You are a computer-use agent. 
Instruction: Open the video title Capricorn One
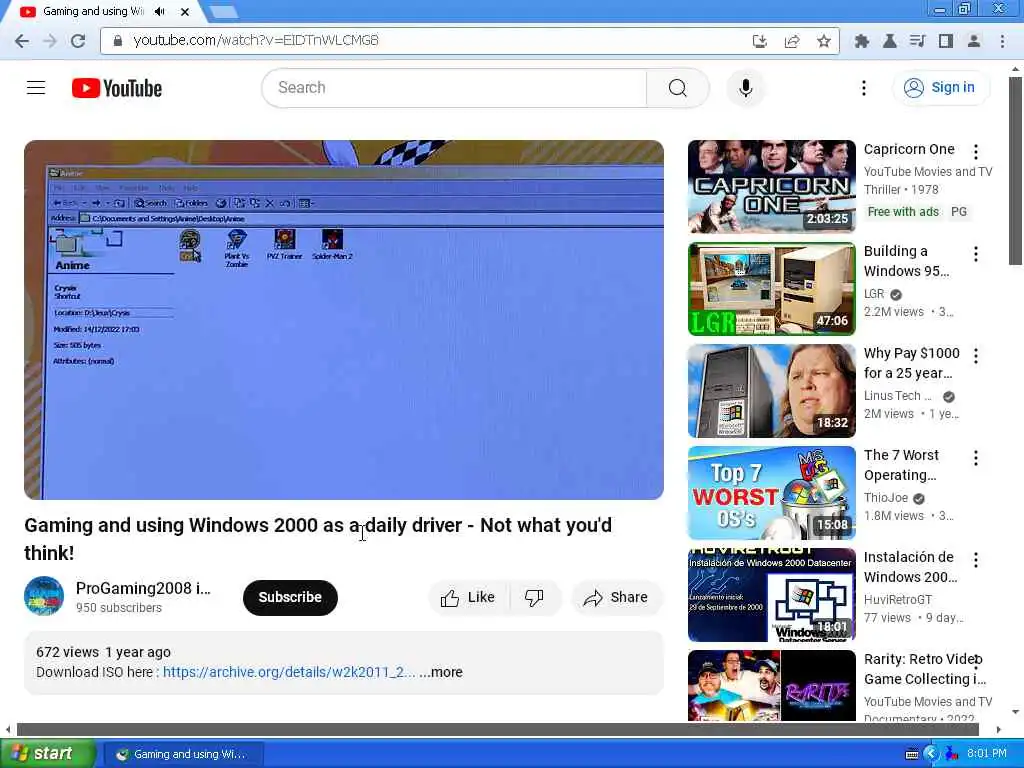[x=909, y=150]
